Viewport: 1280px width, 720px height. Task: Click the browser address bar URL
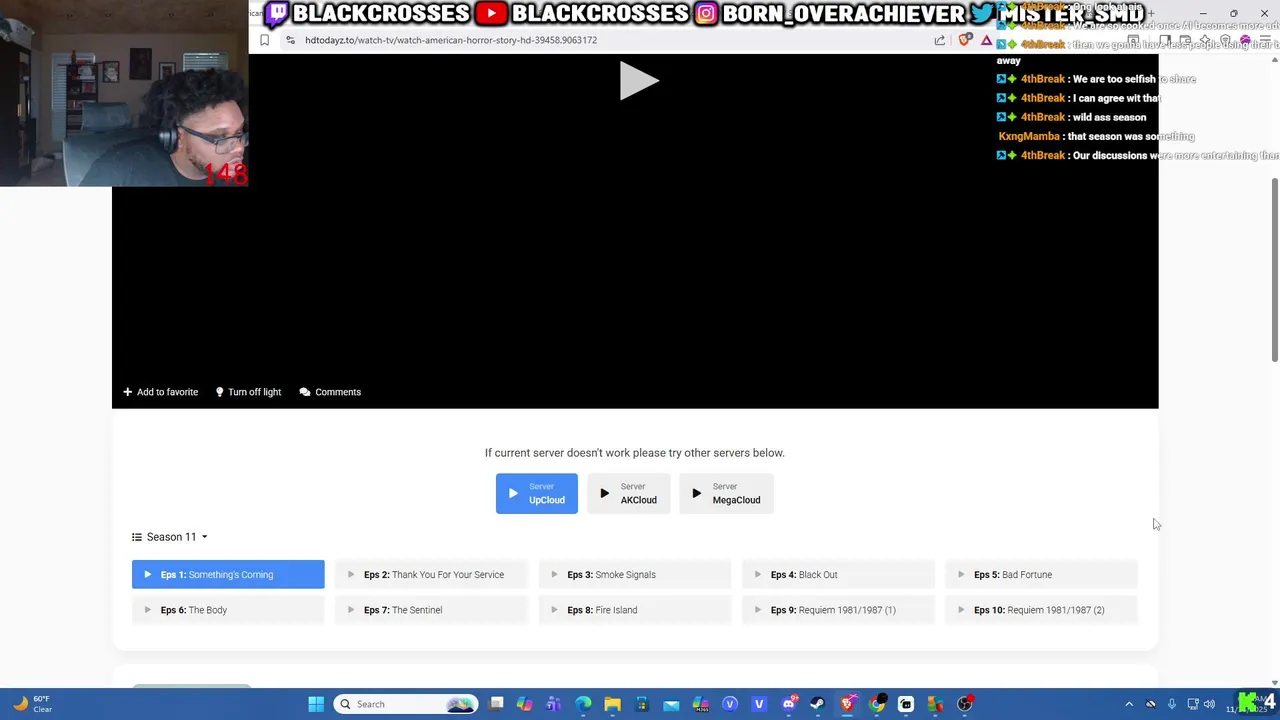point(451,40)
